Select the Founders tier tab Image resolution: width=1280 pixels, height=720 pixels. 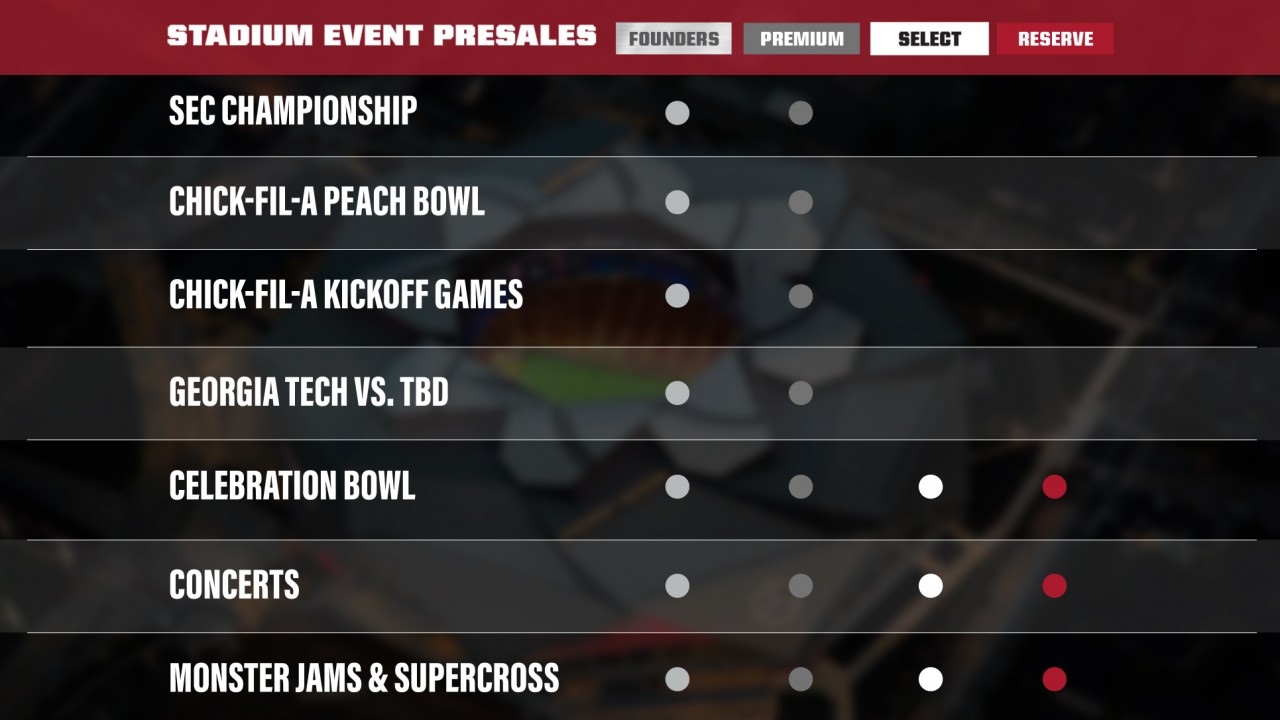point(673,39)
